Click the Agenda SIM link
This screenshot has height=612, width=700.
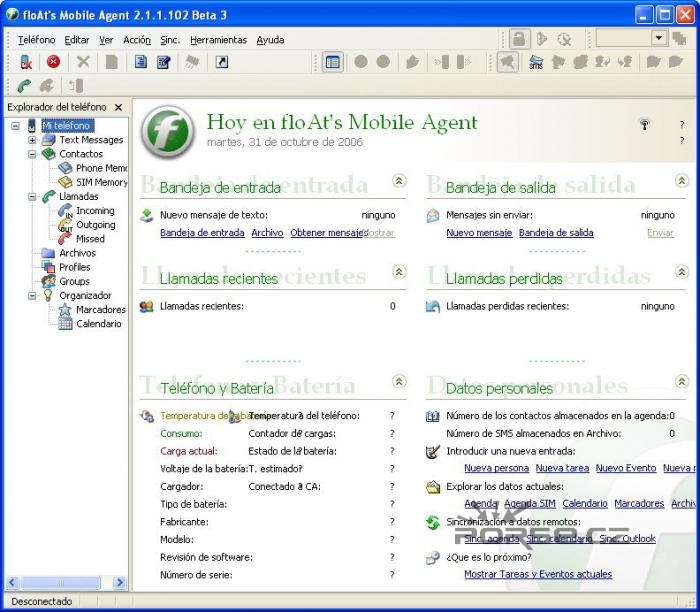530,504
